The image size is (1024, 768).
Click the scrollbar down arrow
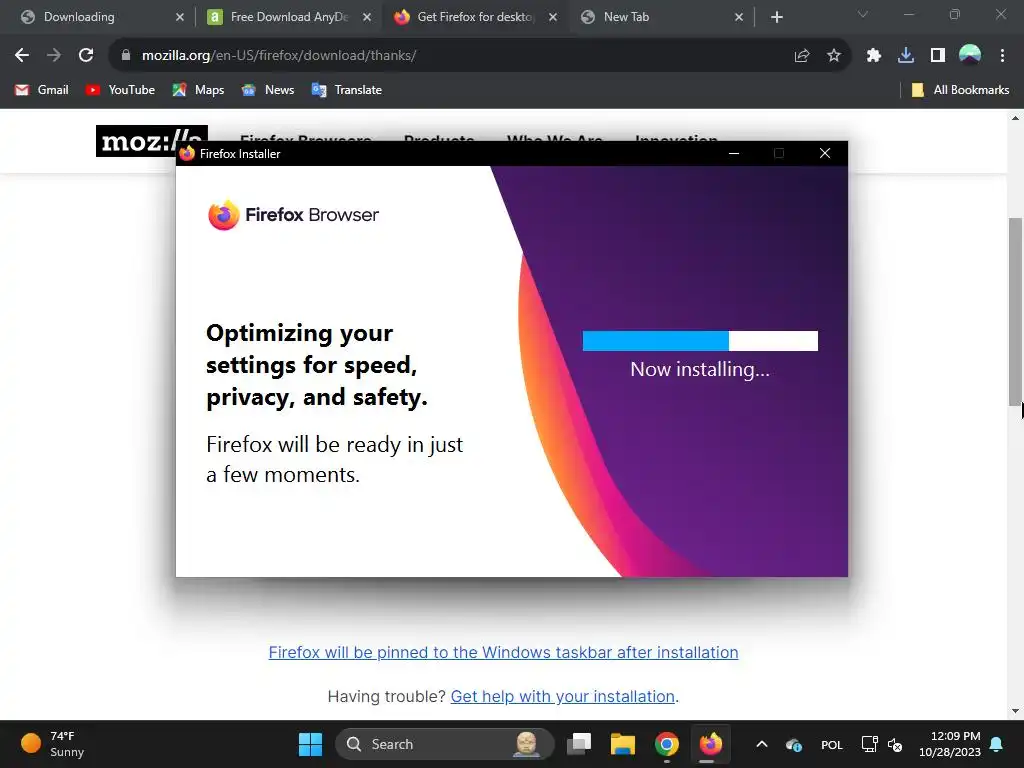click(1015, 711)
